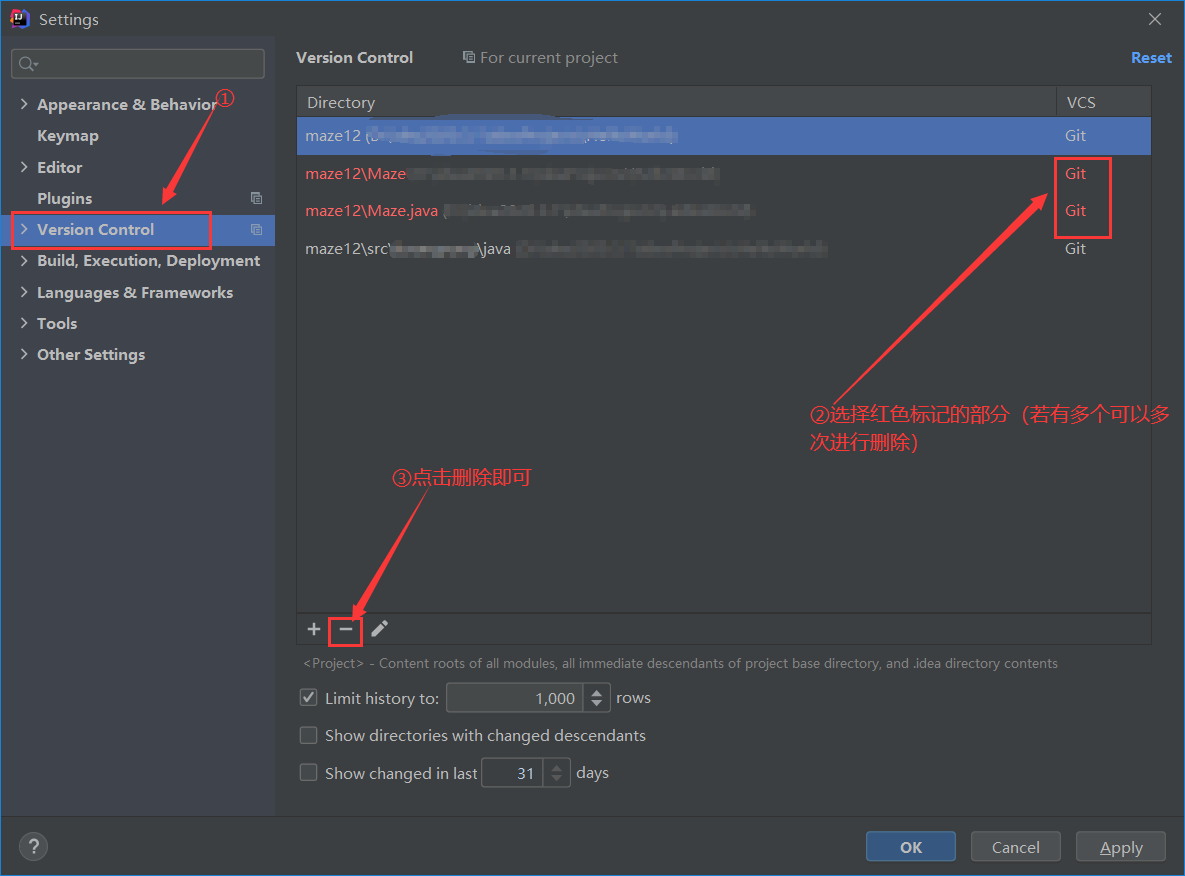Enable Show directories with changed descendants

(309, 735)
